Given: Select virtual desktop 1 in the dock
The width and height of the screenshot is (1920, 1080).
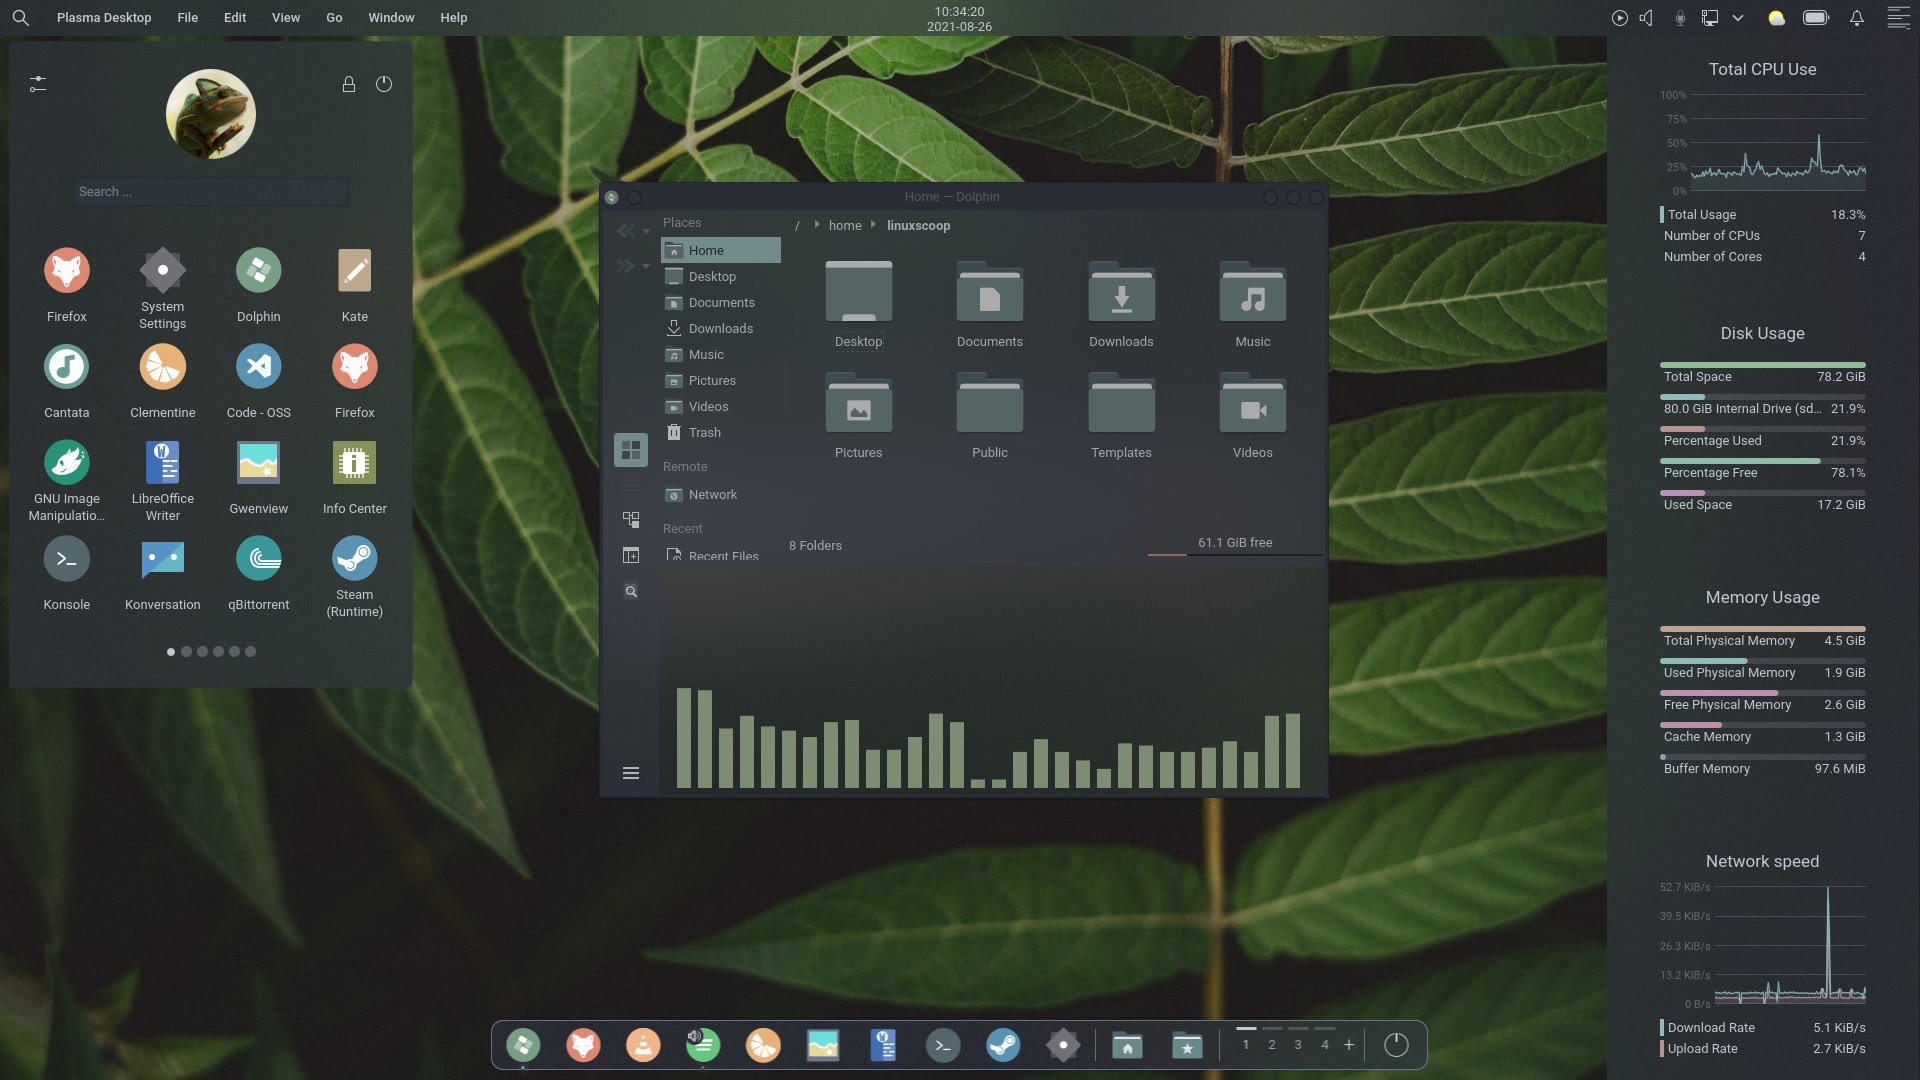Looking at the screenshot, I should click(1246, 1044).
